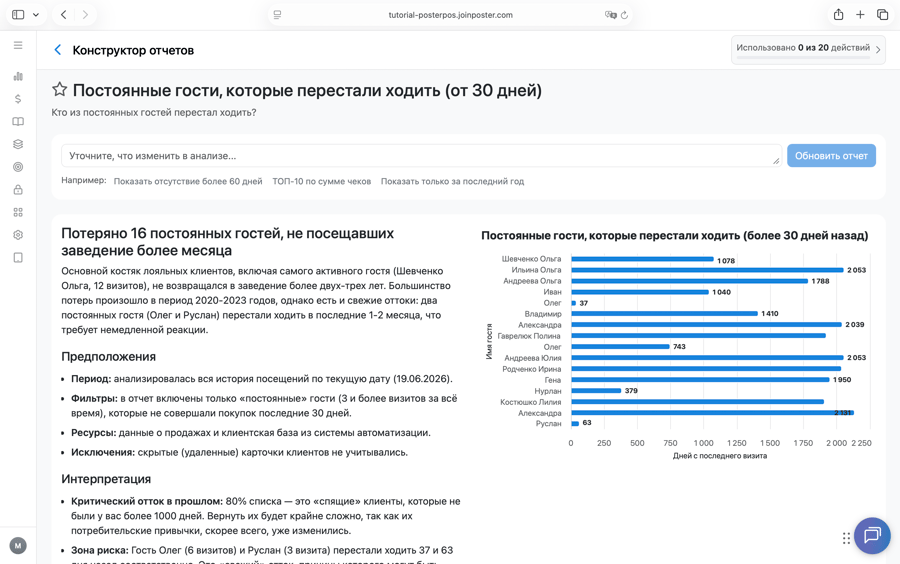
Task: Open the settings gear sidebar icon
Action: tap(18, 235)
